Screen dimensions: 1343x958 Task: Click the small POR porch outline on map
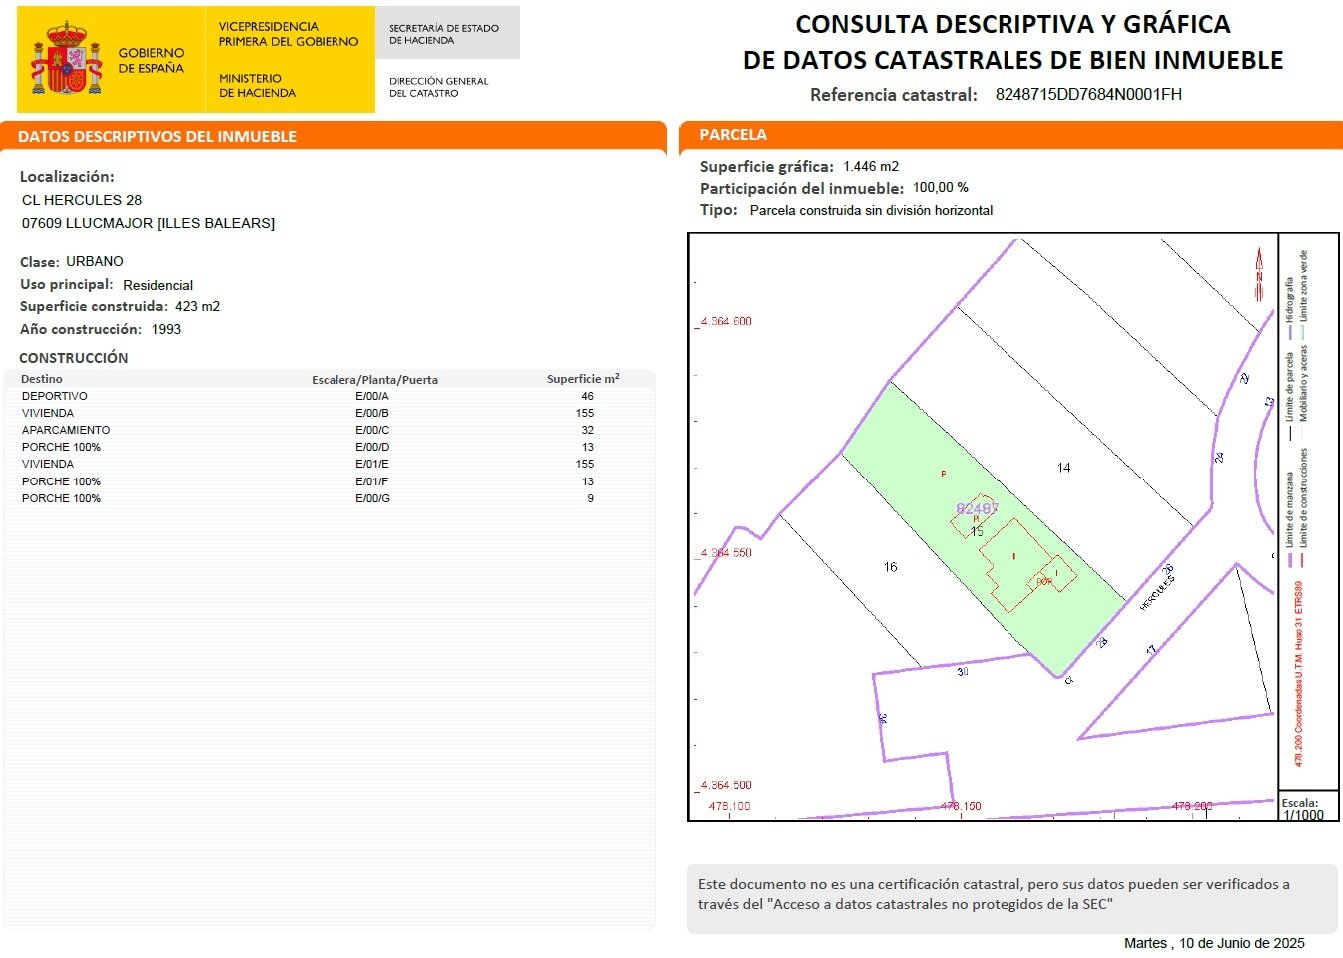click(1046, 581)
